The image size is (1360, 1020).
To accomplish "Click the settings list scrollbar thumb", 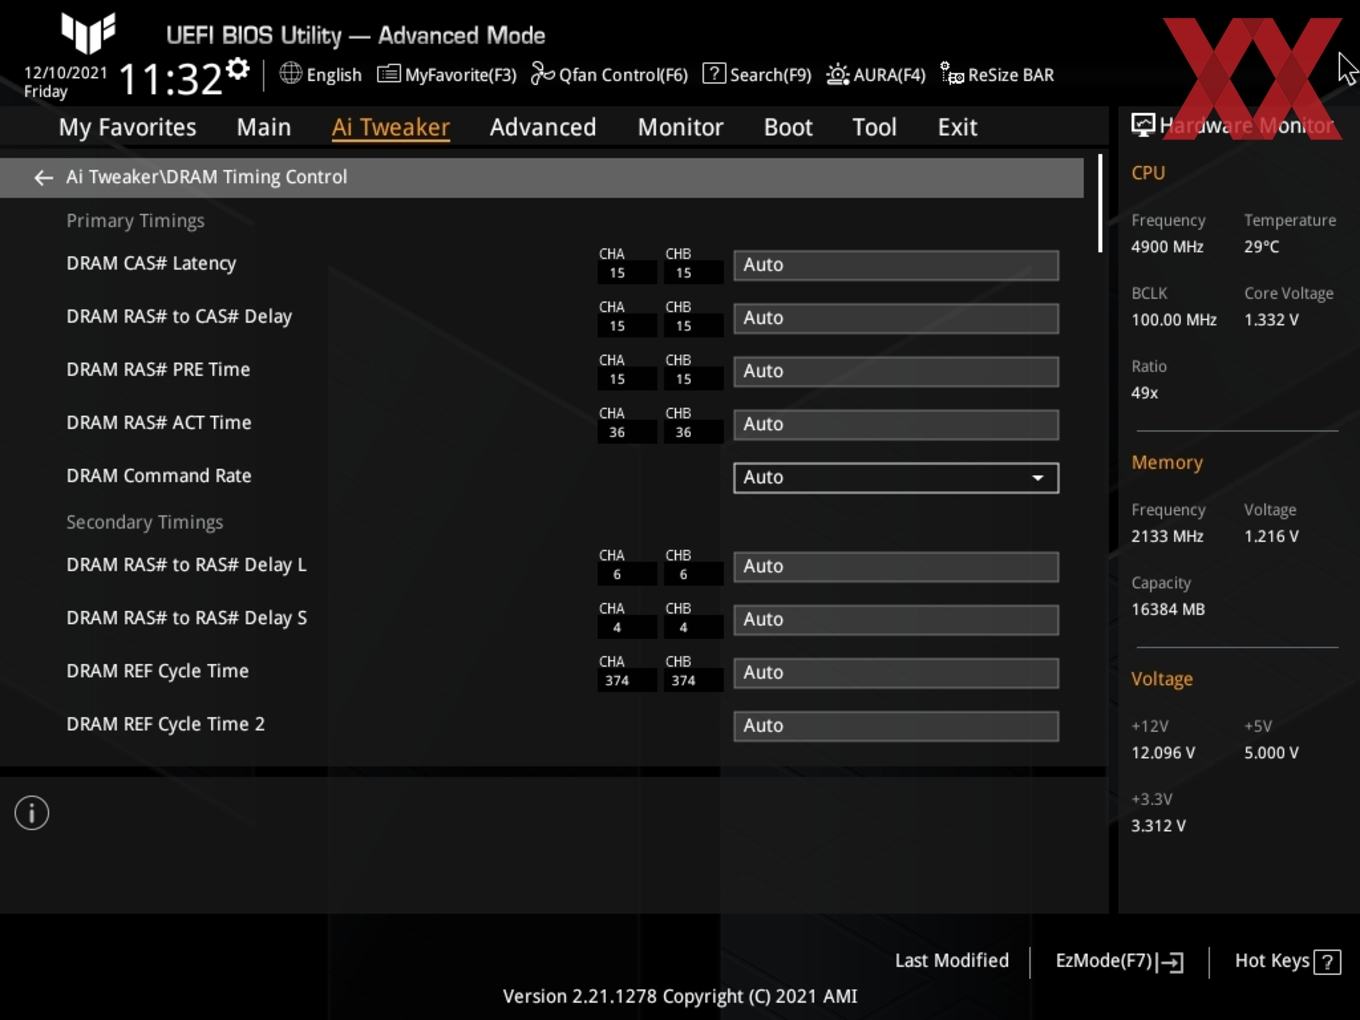I will point(1100,203).
